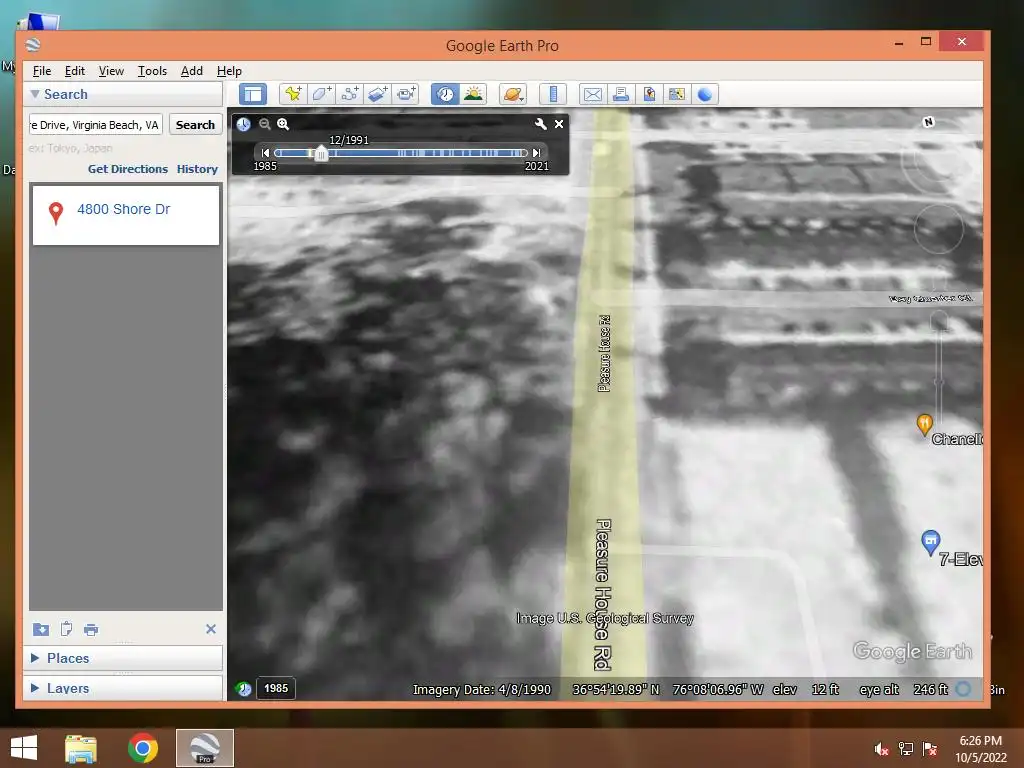The image size is (1024, 768).
Task: Select the Add Path tool
Action: pos(349,94)
